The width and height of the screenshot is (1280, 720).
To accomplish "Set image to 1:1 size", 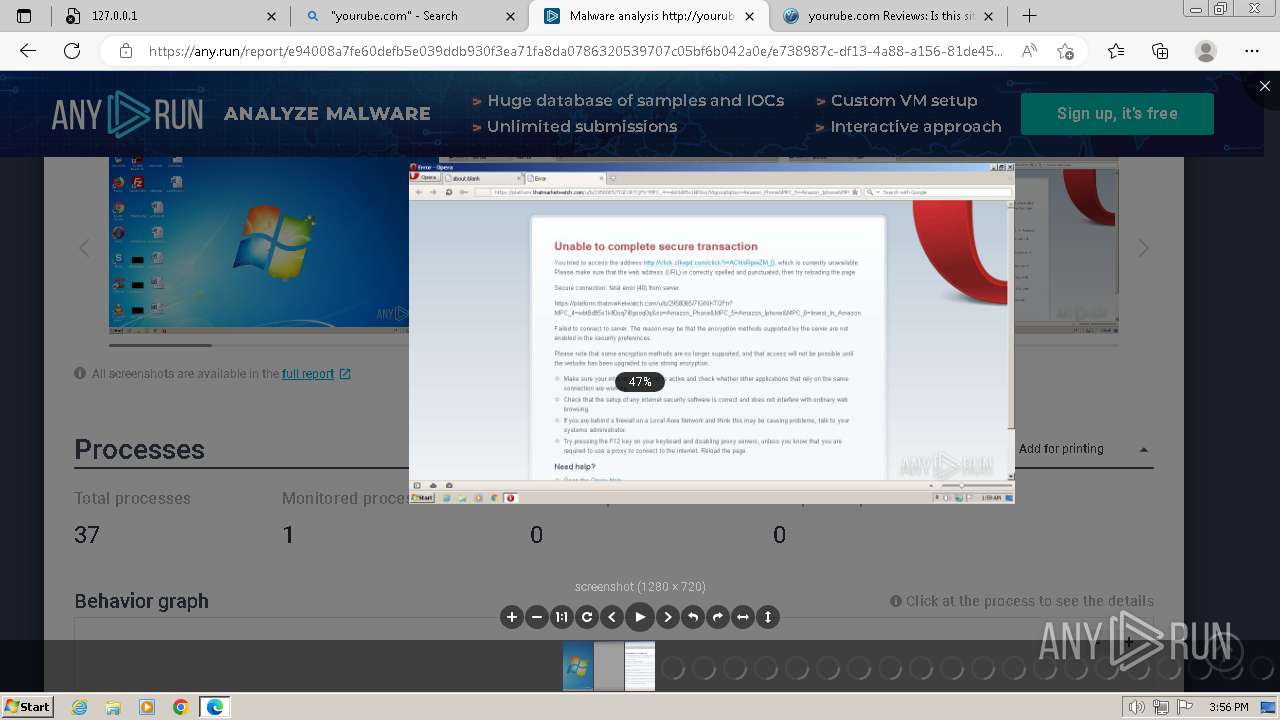I will [562, 617].
